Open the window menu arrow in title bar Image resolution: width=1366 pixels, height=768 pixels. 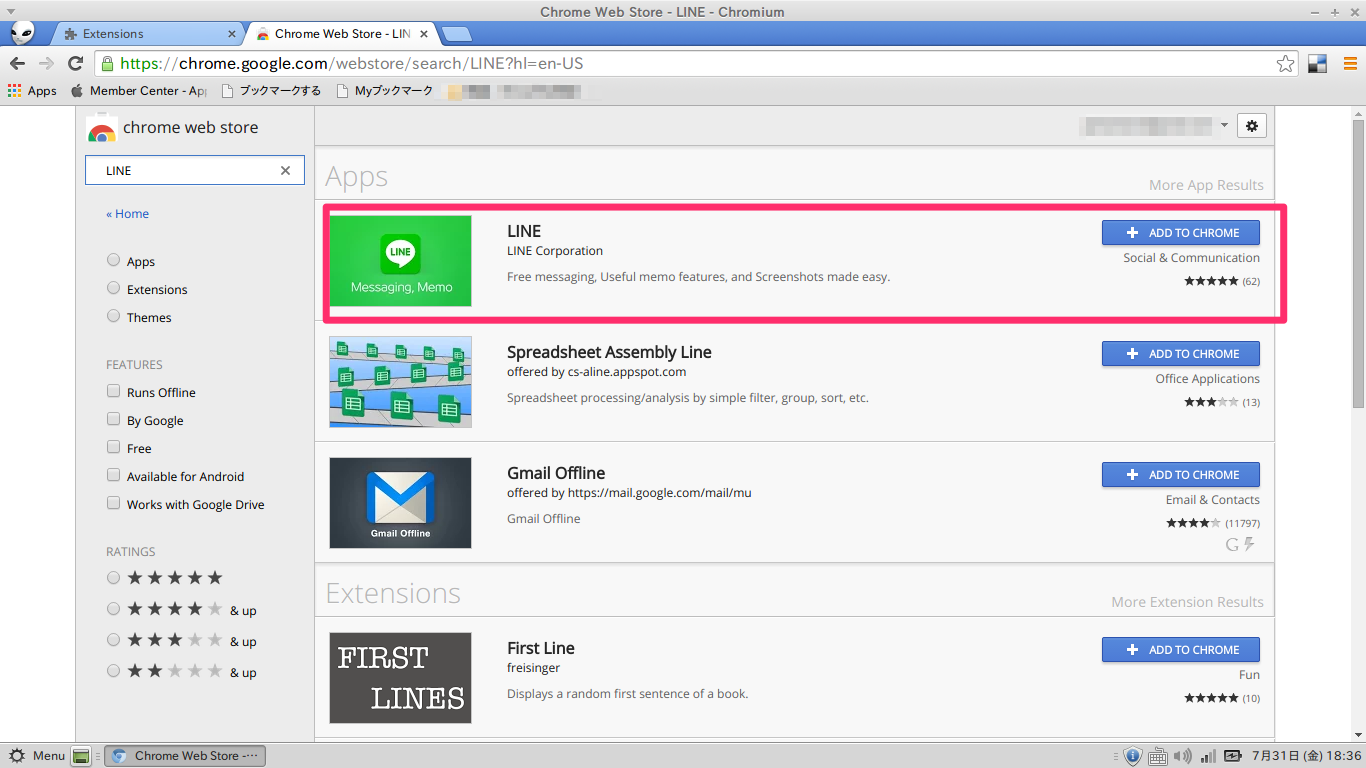10,11
